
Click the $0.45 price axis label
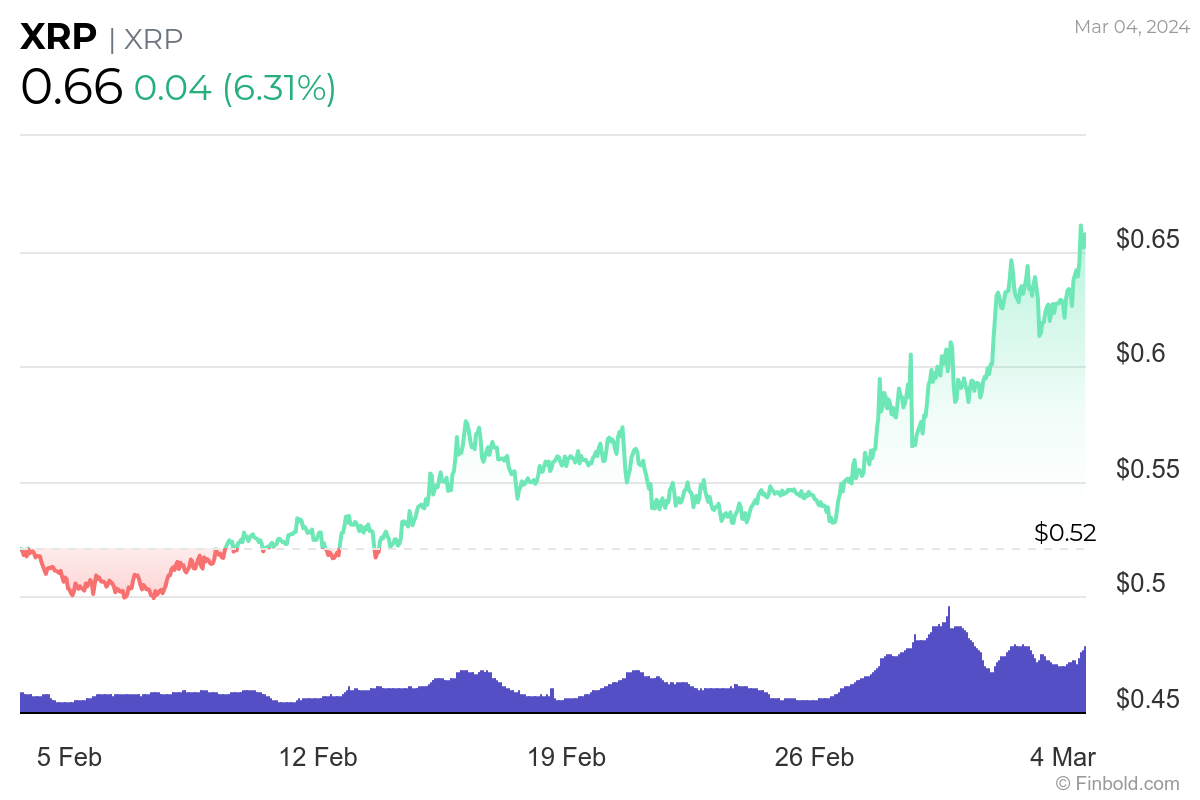pyautogui.click(x=1148, y=698)
